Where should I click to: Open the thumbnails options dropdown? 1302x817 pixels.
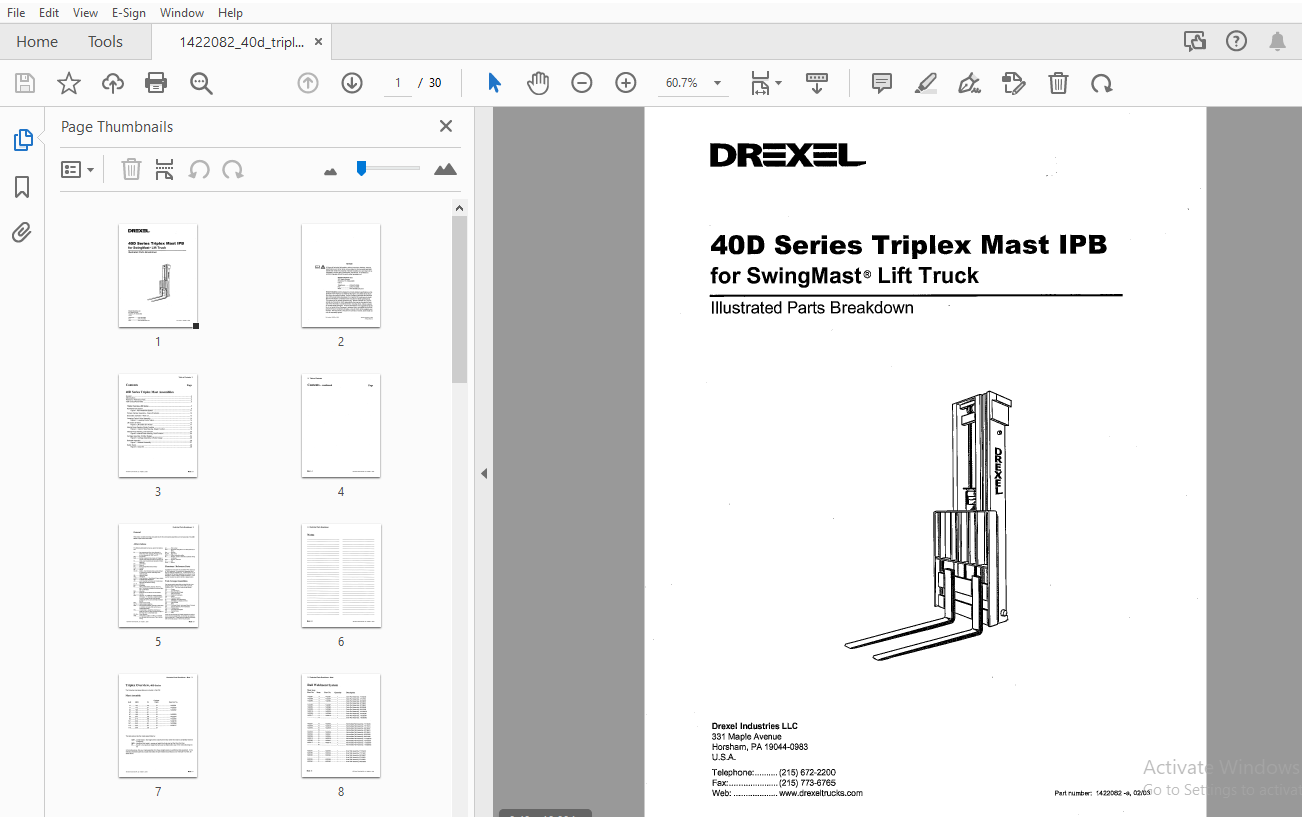pyautogui.click(x=78, y=170)
